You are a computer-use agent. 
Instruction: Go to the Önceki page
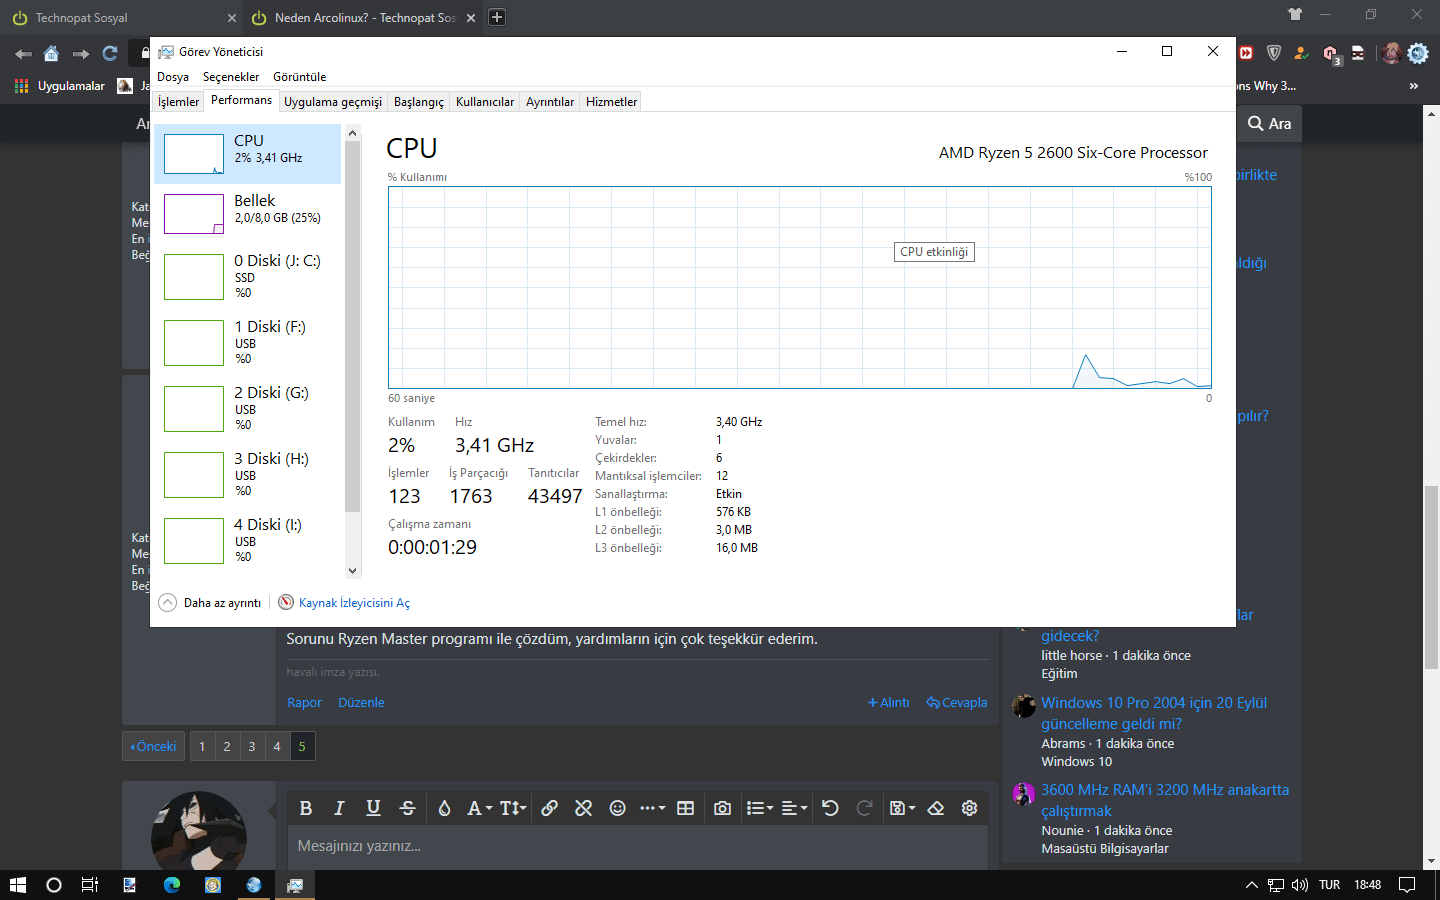153,746
